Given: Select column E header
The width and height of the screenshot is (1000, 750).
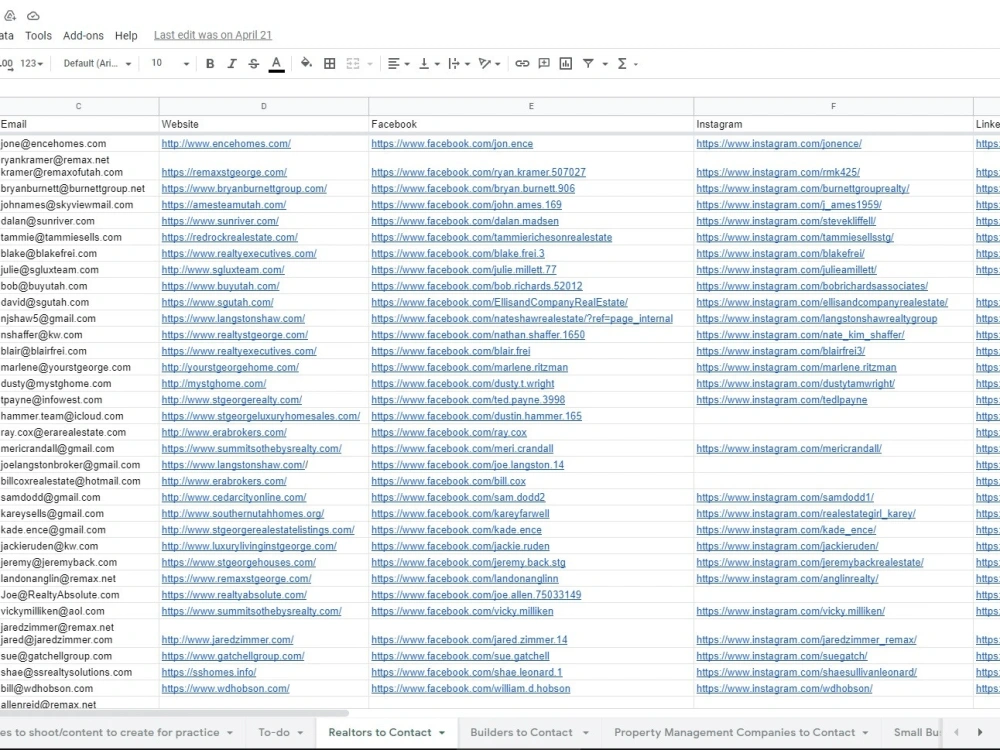Looking at the screenshot, I should pos(531,107).
